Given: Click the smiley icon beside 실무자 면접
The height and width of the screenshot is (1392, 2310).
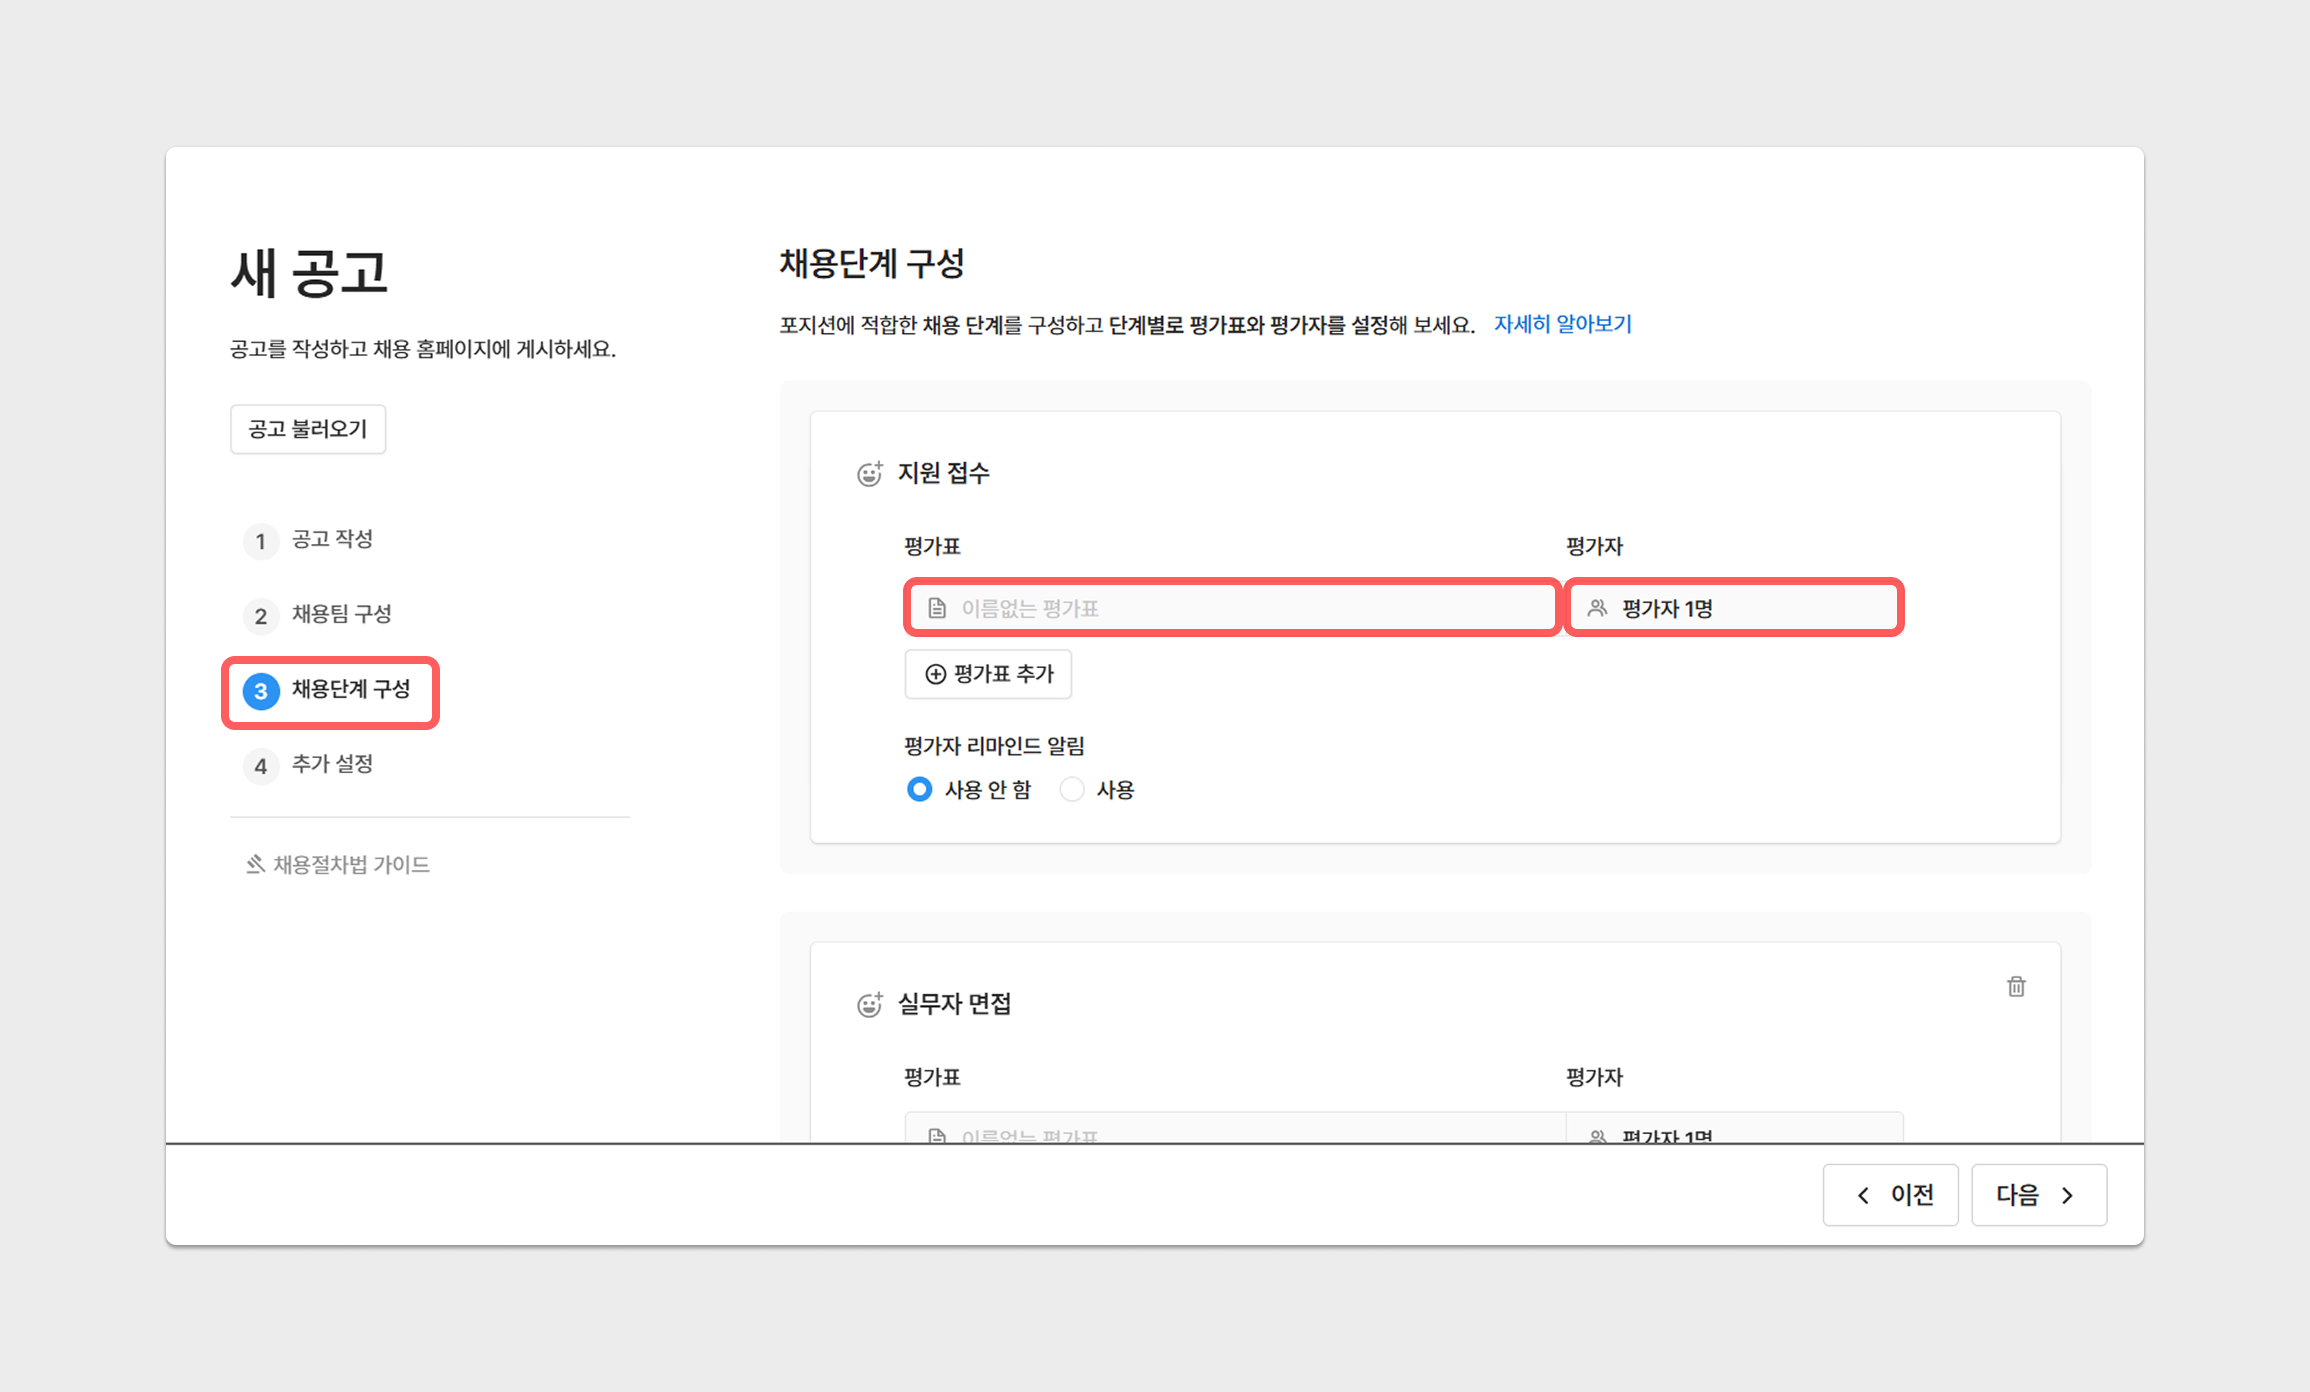Looking at the screenshot, I should (869, 1005).
